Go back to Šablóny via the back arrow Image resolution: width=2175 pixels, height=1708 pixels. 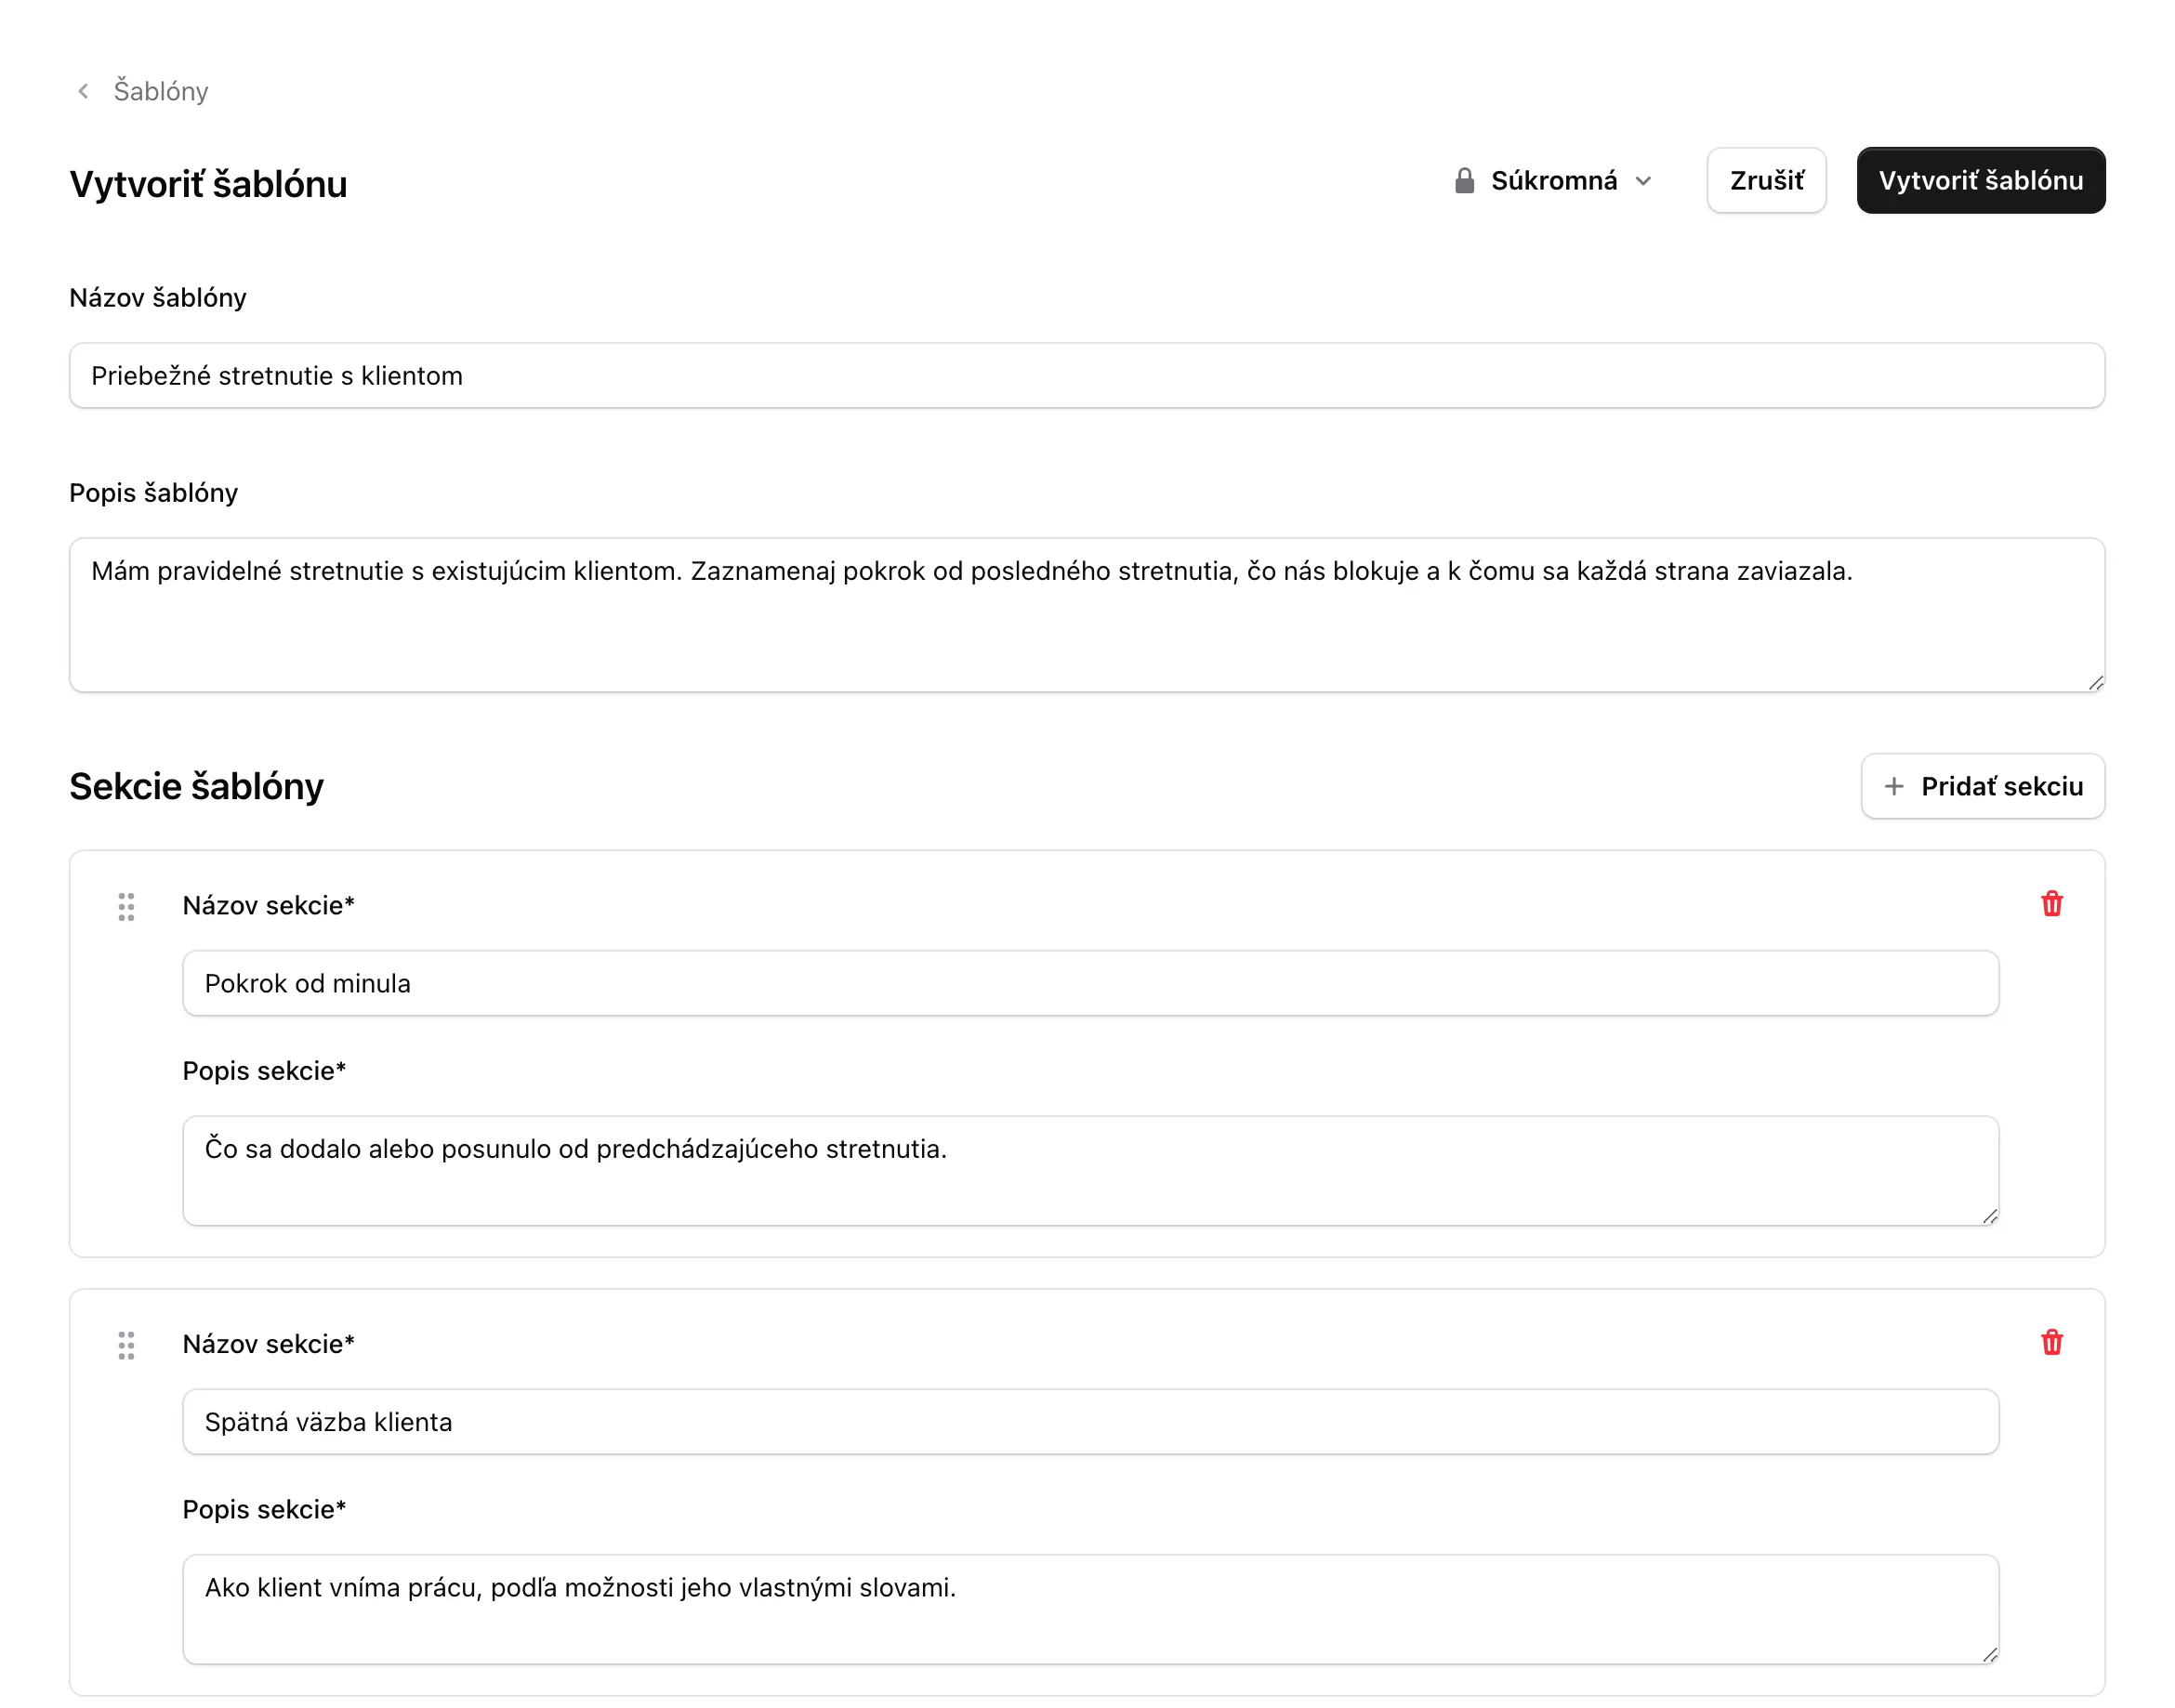(84, 91)
